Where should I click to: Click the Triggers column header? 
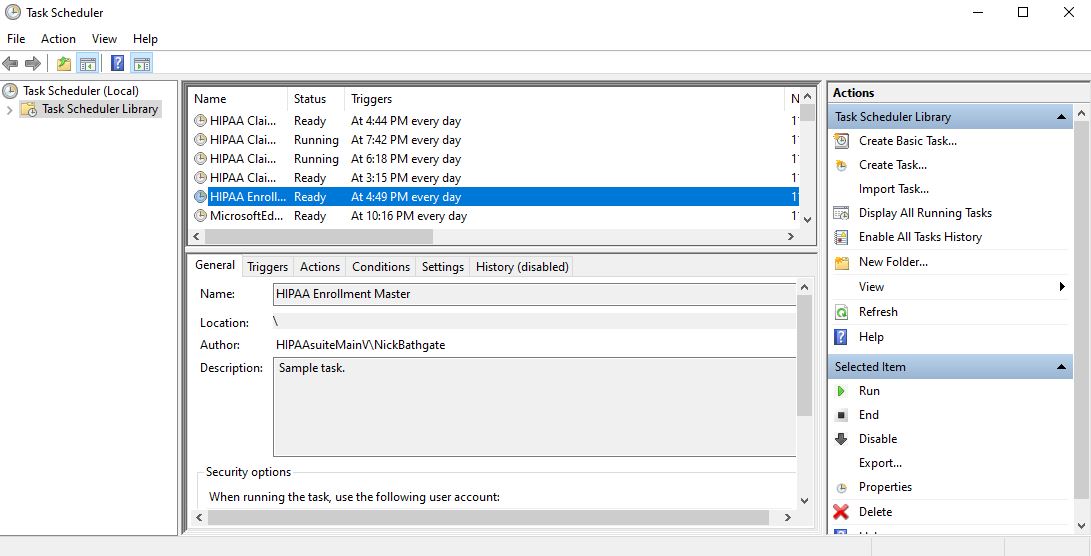tap(564, 99)
